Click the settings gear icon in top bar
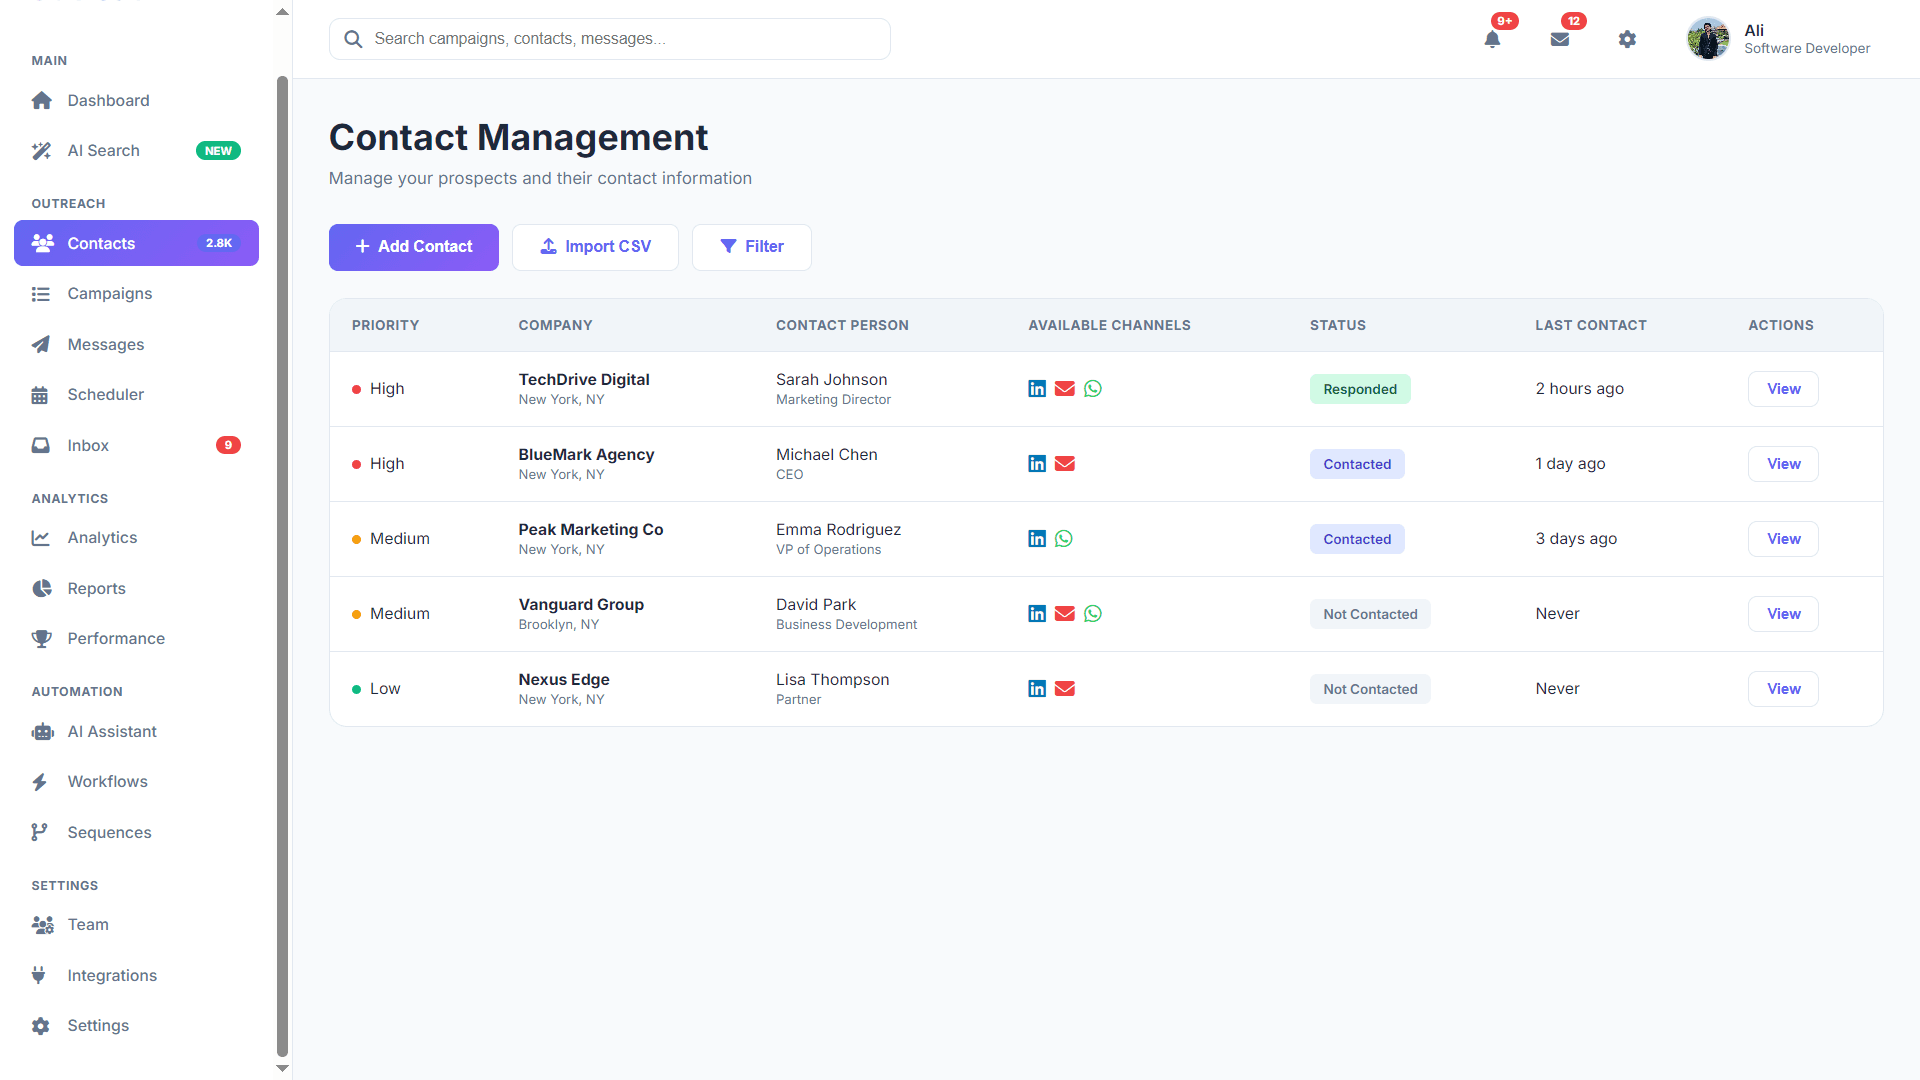Screen dimensions: 1920x1080 1627,39
